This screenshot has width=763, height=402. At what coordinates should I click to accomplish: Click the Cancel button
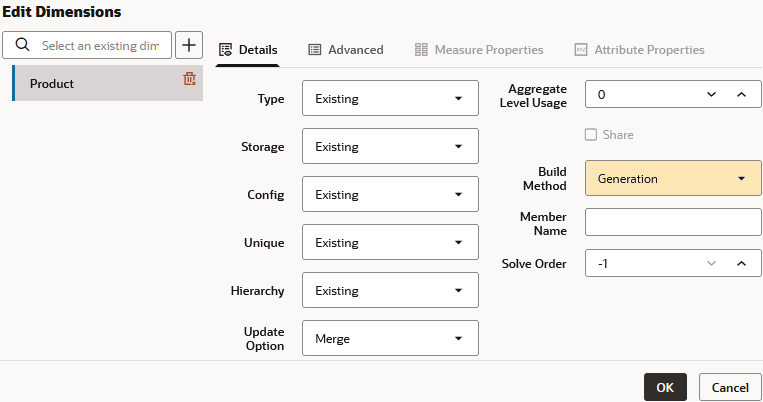730,387
